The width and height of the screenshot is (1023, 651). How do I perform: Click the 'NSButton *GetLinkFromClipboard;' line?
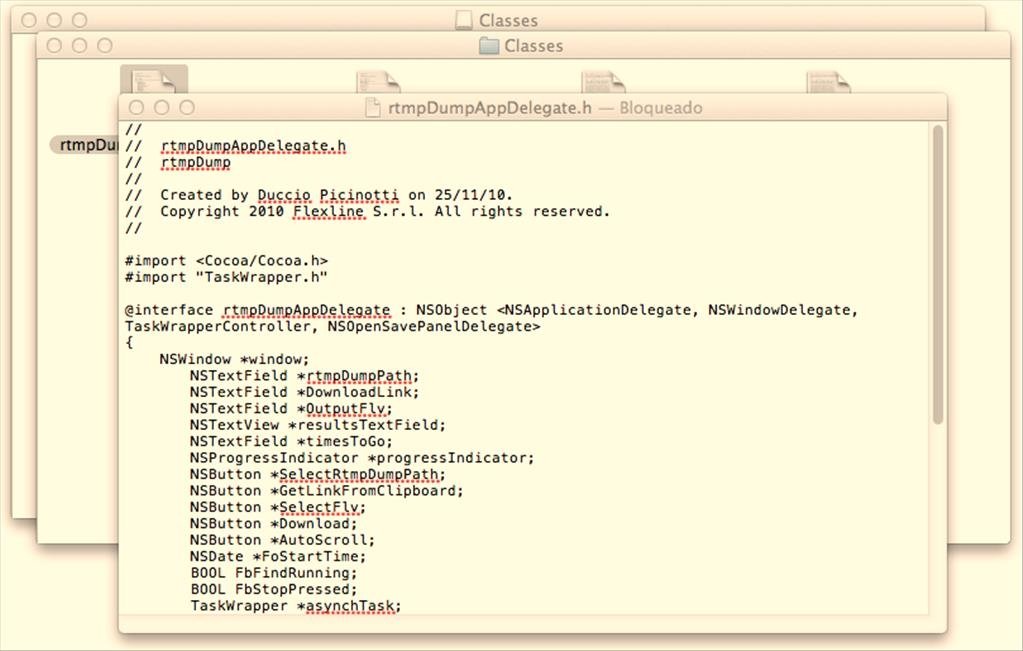[x=327, y=491]
